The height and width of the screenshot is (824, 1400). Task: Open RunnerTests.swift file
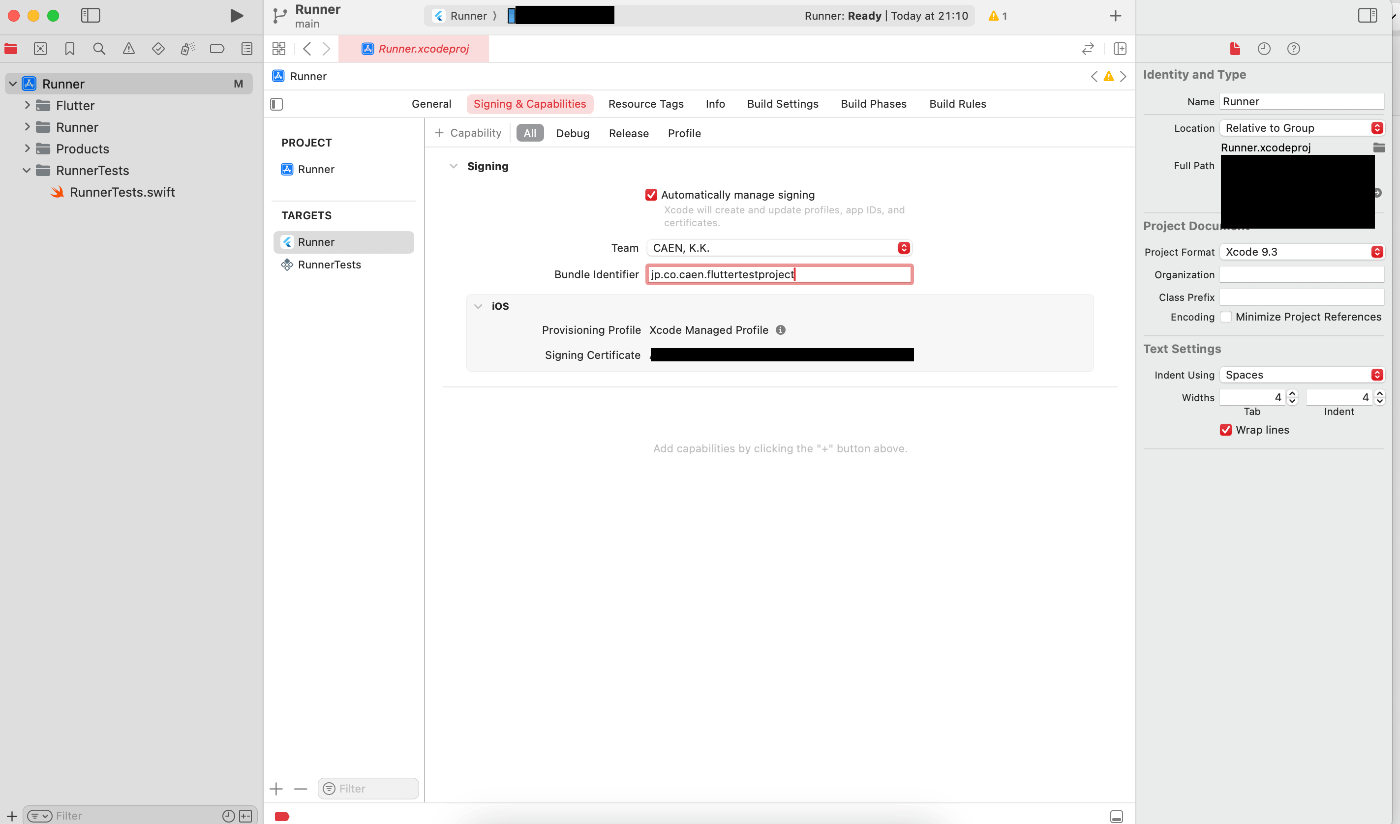pos(122,192)
